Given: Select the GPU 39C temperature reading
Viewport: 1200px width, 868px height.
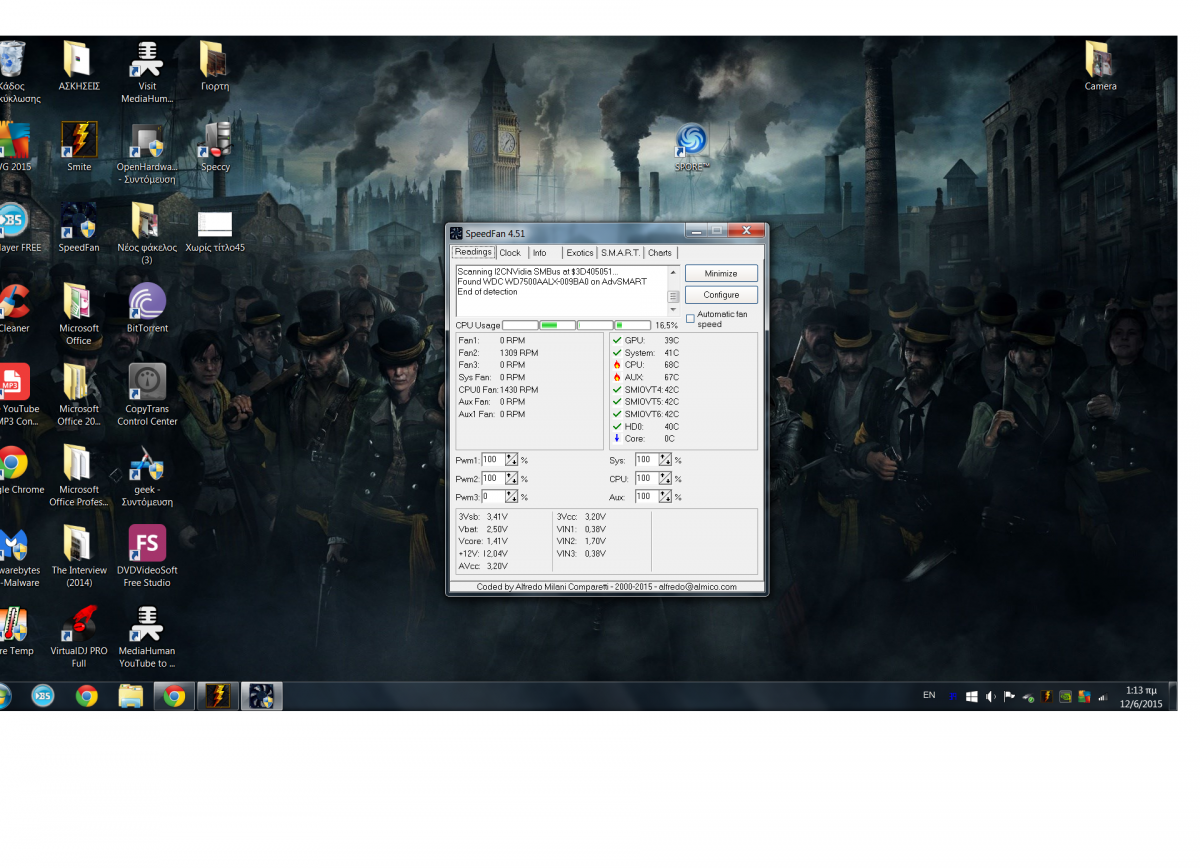Looking at the screenshot, I should [x=645, y=340].
